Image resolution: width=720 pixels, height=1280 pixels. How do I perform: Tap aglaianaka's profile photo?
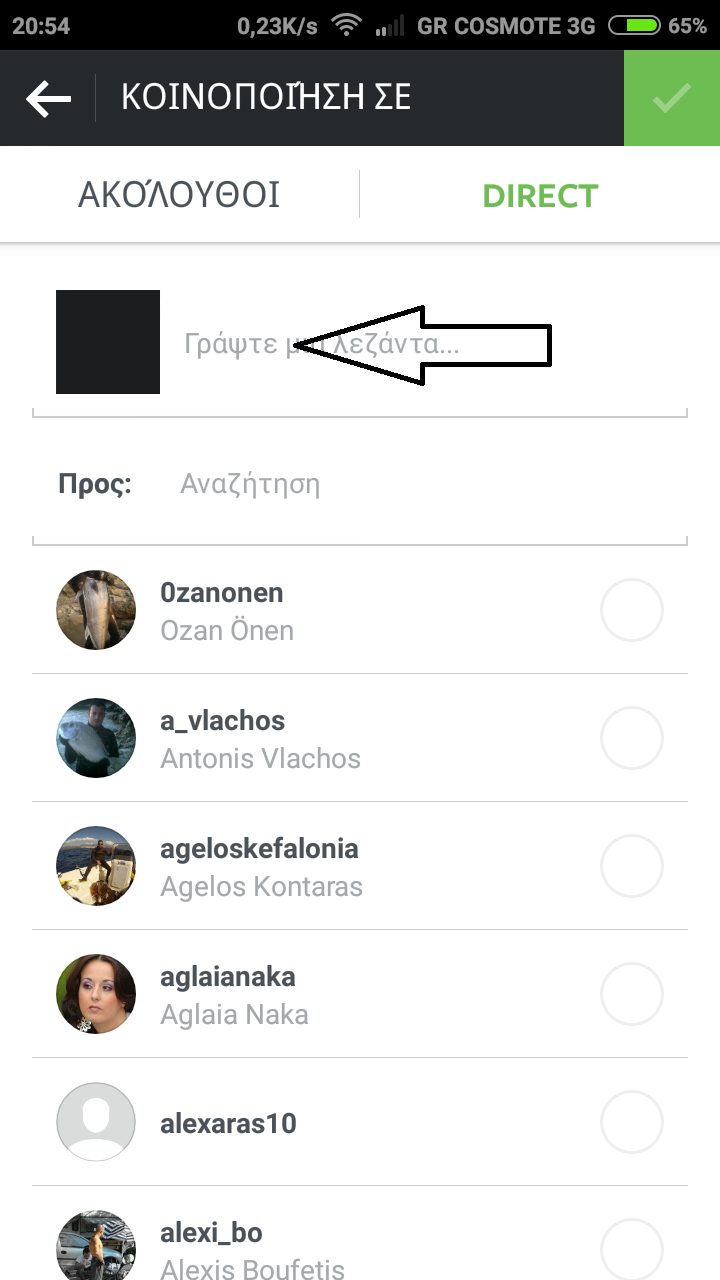click(x=96, y=994)
